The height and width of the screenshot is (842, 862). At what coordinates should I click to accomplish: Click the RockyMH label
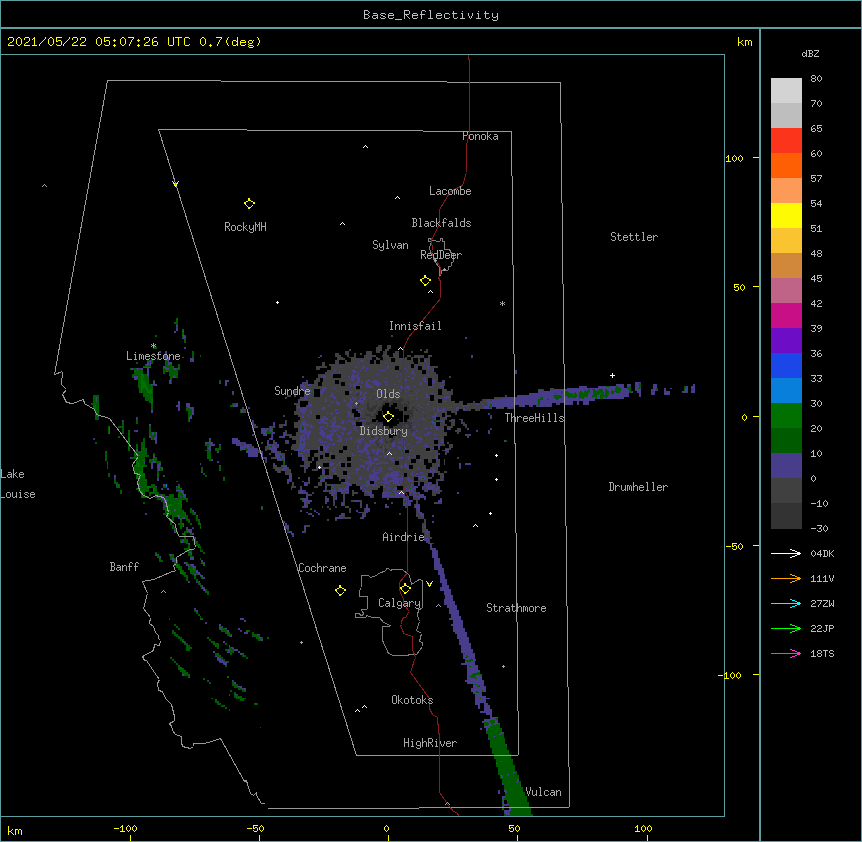(x=245, y=227)
